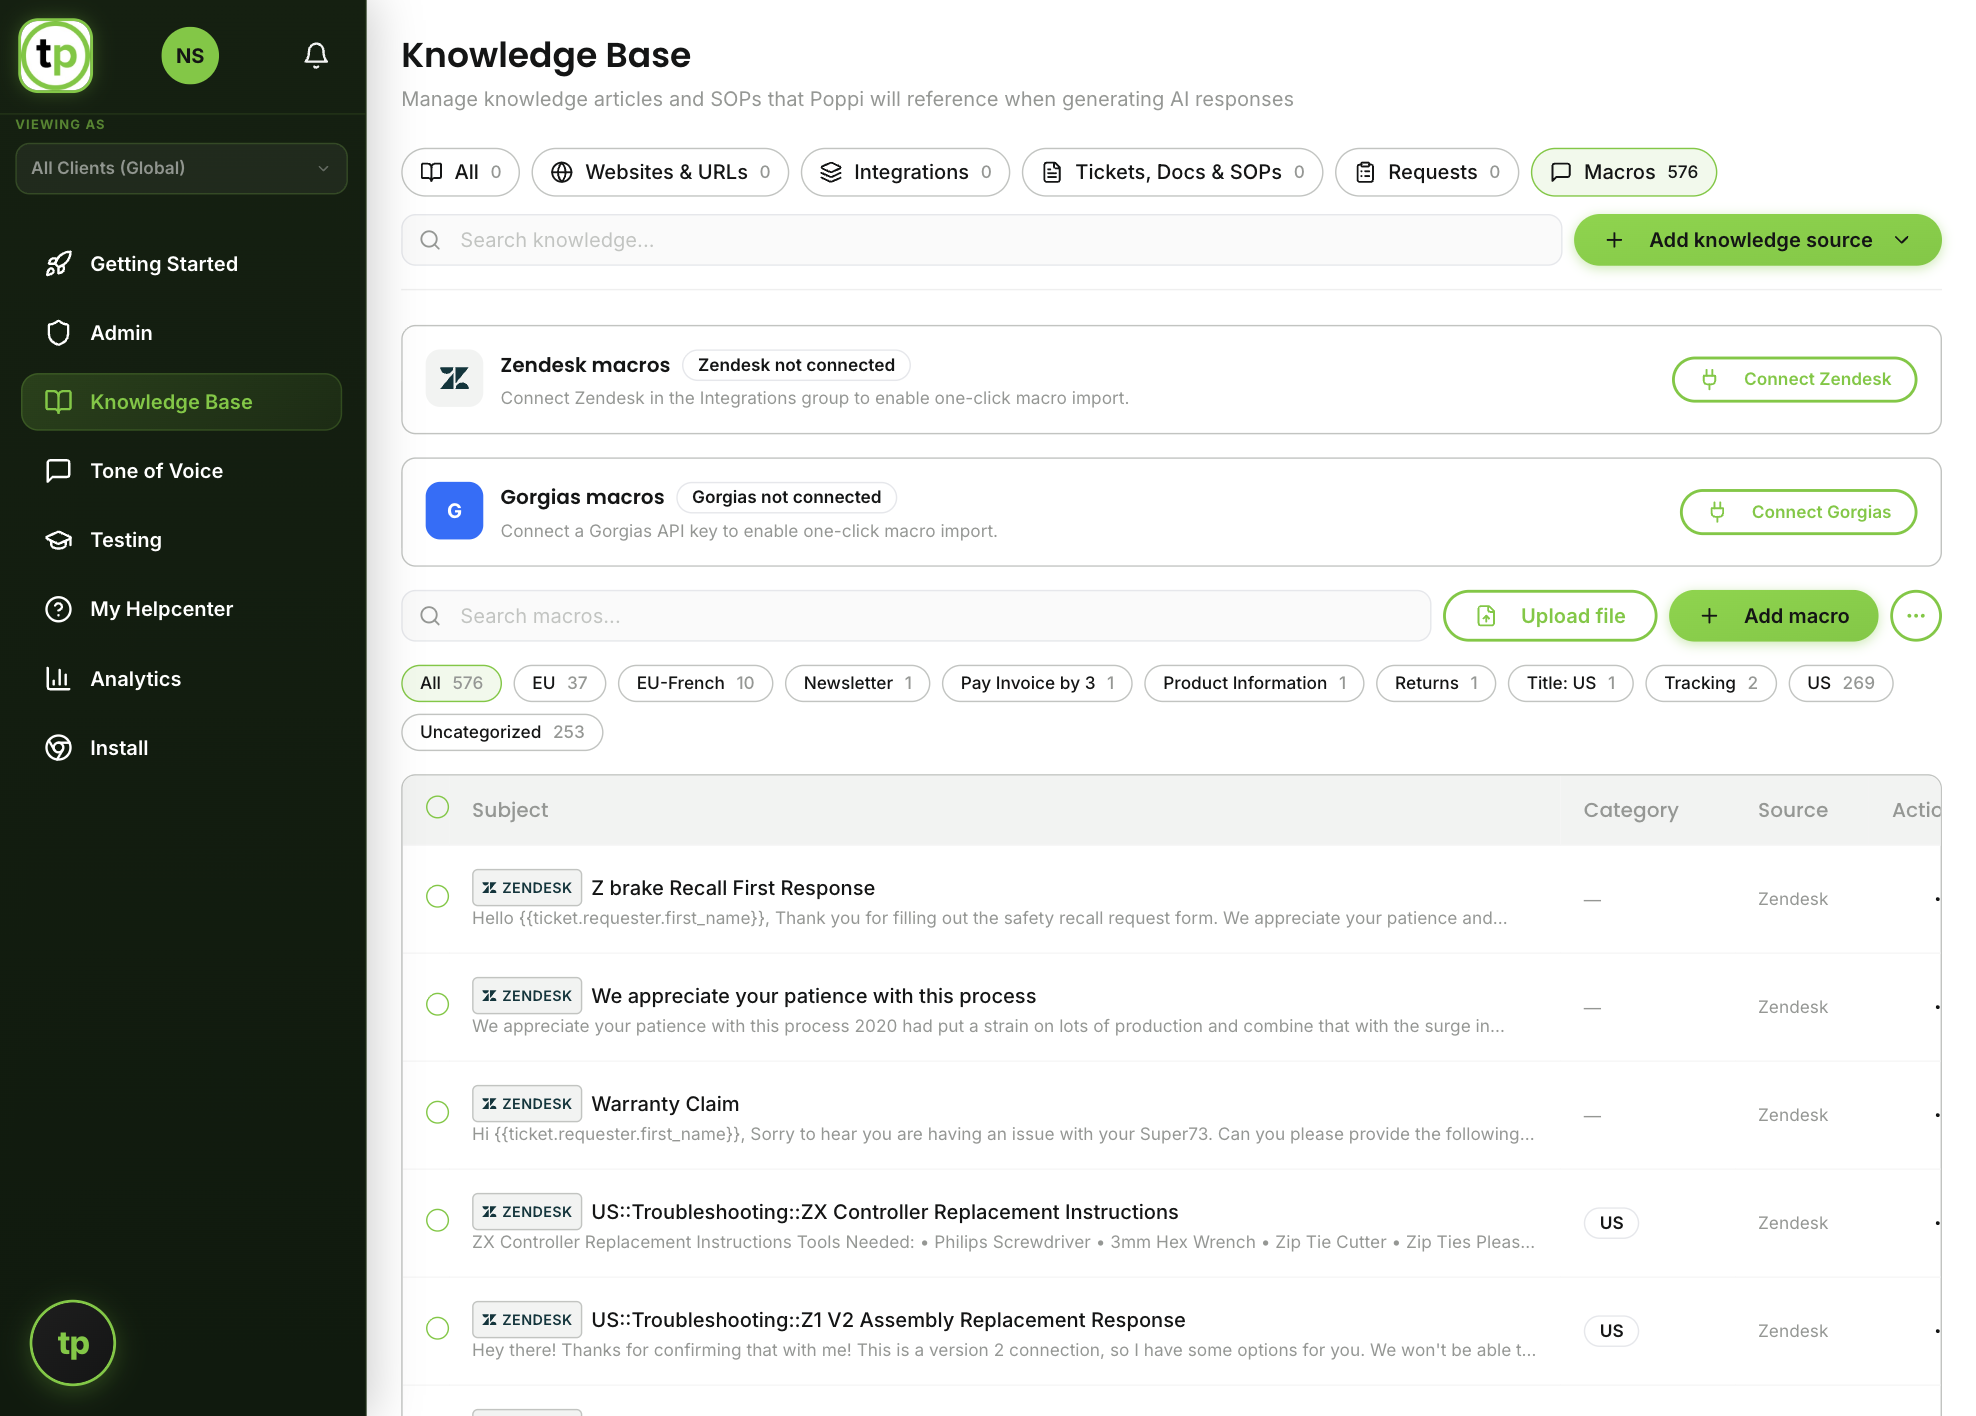This screenshot has height=1416, width=1976.
Task: Switch to the All knowledge tab
Action: click(x=460, y=172)
